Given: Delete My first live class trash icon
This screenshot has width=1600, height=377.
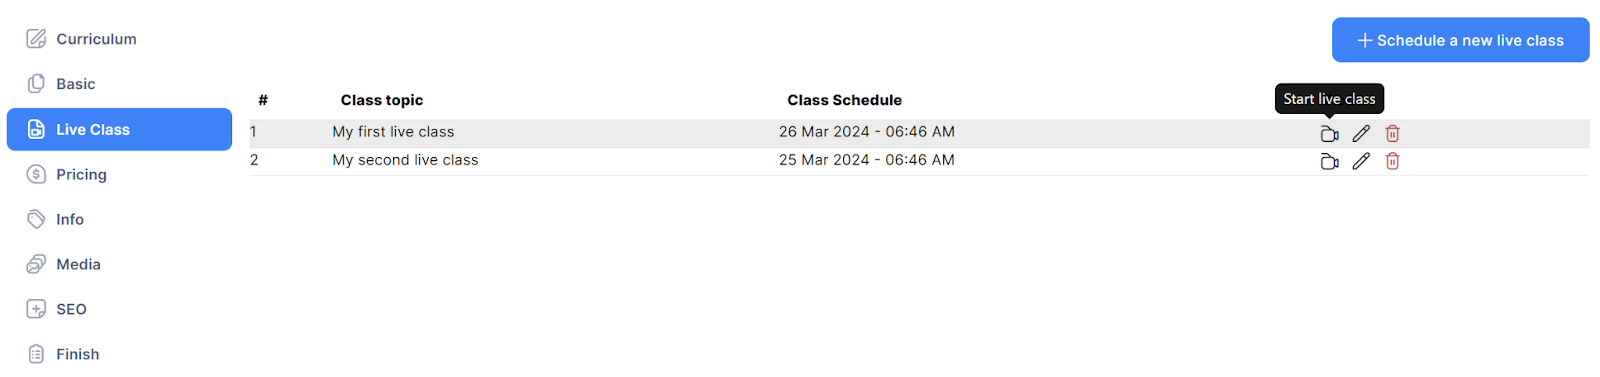Looking at the screenshot, I should (1392, 134).
